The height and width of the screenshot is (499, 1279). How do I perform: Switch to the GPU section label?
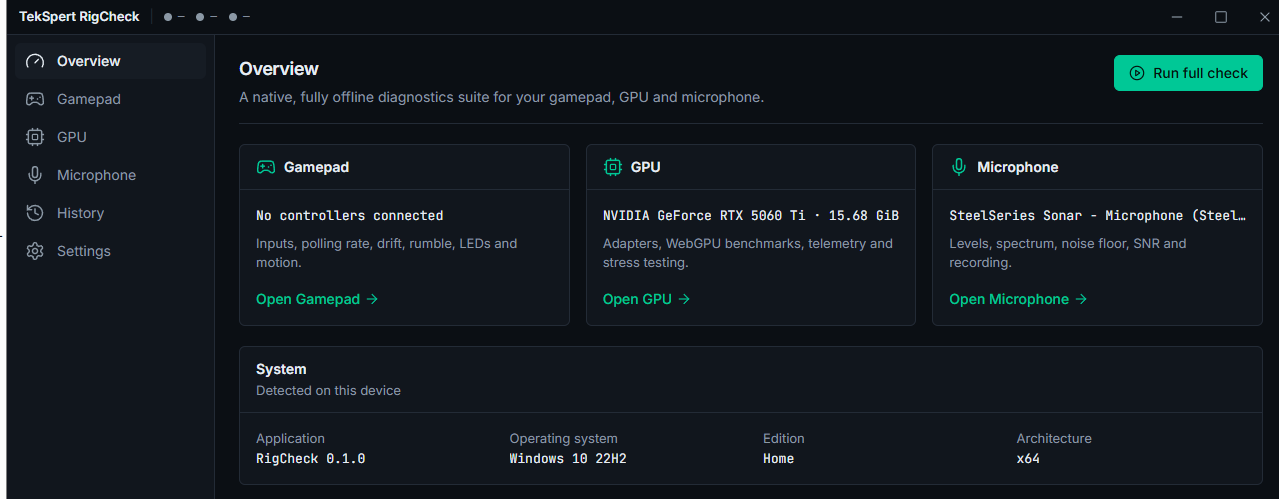click(x=72, y=137)
